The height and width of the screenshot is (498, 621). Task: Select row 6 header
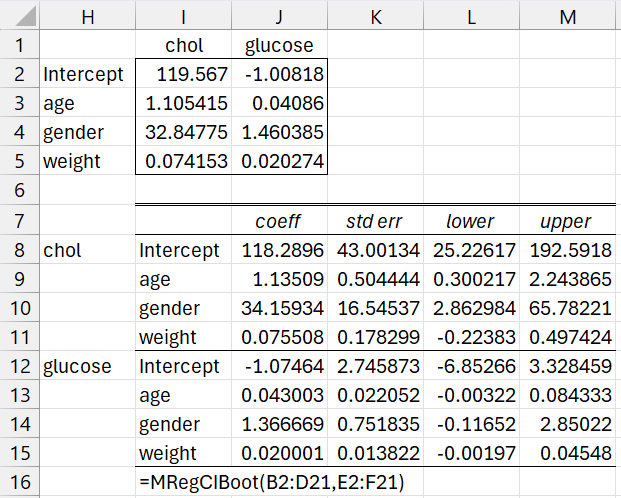(x=19, y=190)
